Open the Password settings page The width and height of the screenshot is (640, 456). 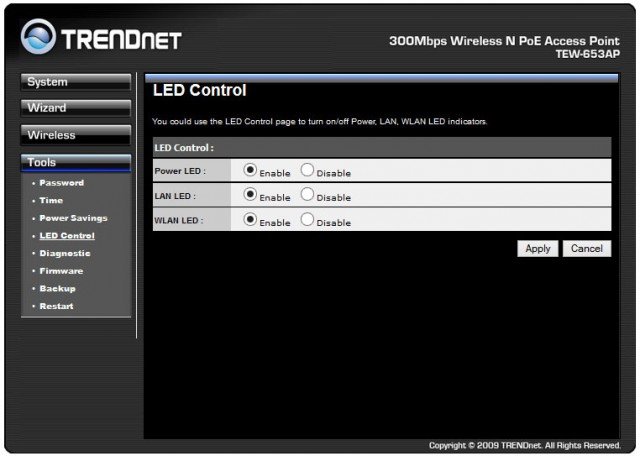[61, 183]
